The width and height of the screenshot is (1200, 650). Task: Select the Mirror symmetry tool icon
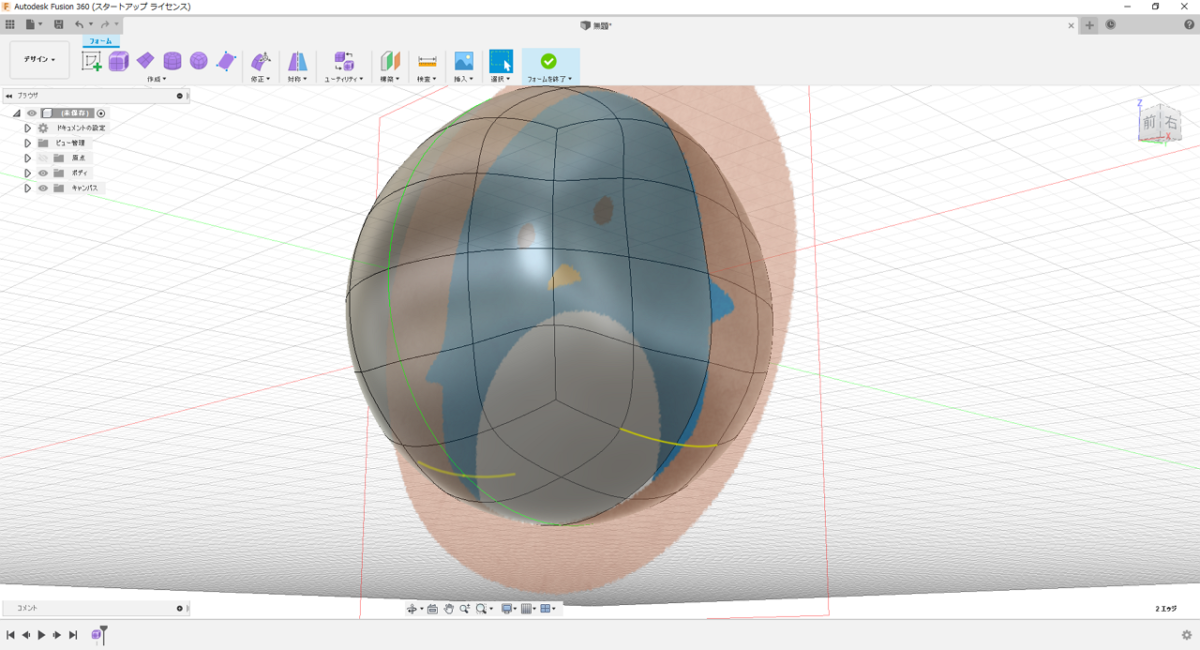tap(298, 61)
